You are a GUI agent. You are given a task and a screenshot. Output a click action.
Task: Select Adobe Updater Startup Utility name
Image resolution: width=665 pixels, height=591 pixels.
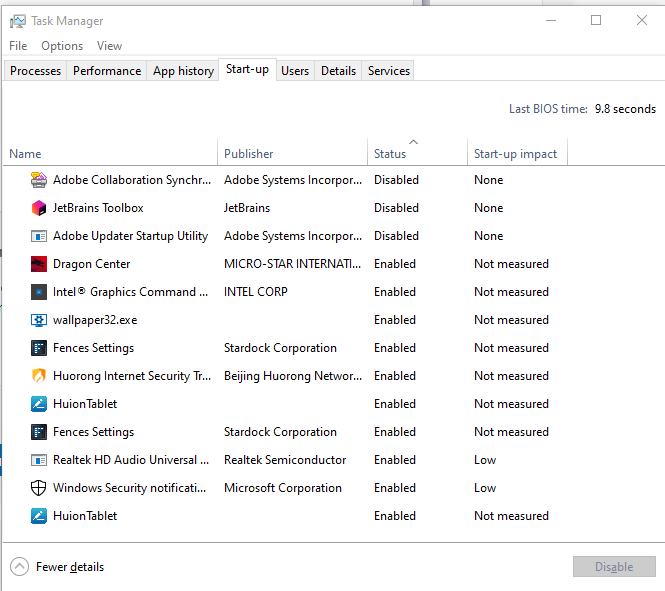[x=130, y=236]
